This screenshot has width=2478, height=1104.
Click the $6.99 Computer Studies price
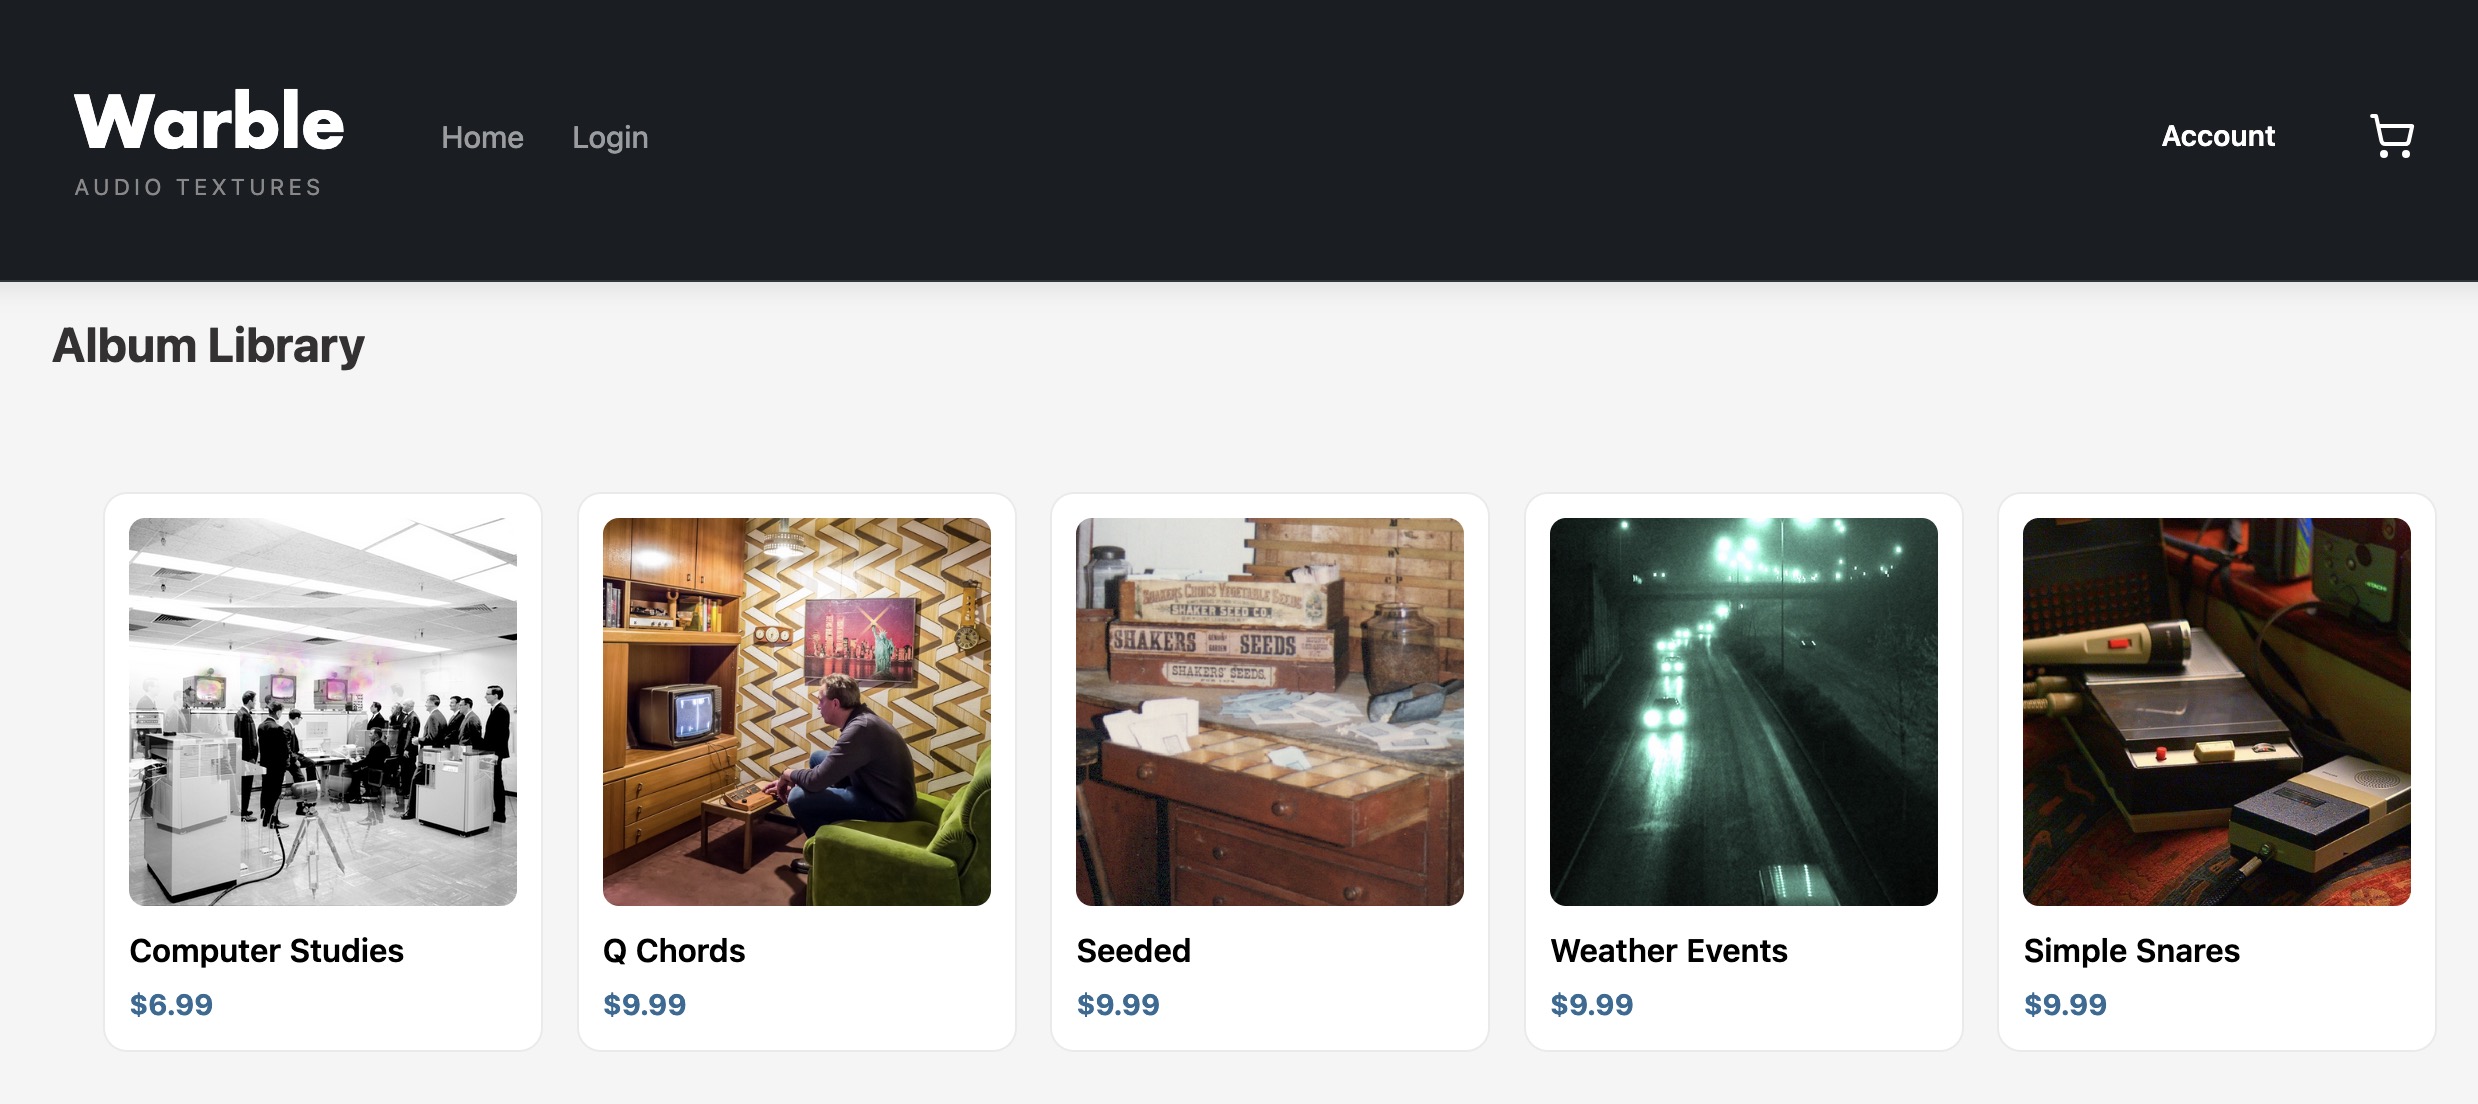coord(171,1004)
